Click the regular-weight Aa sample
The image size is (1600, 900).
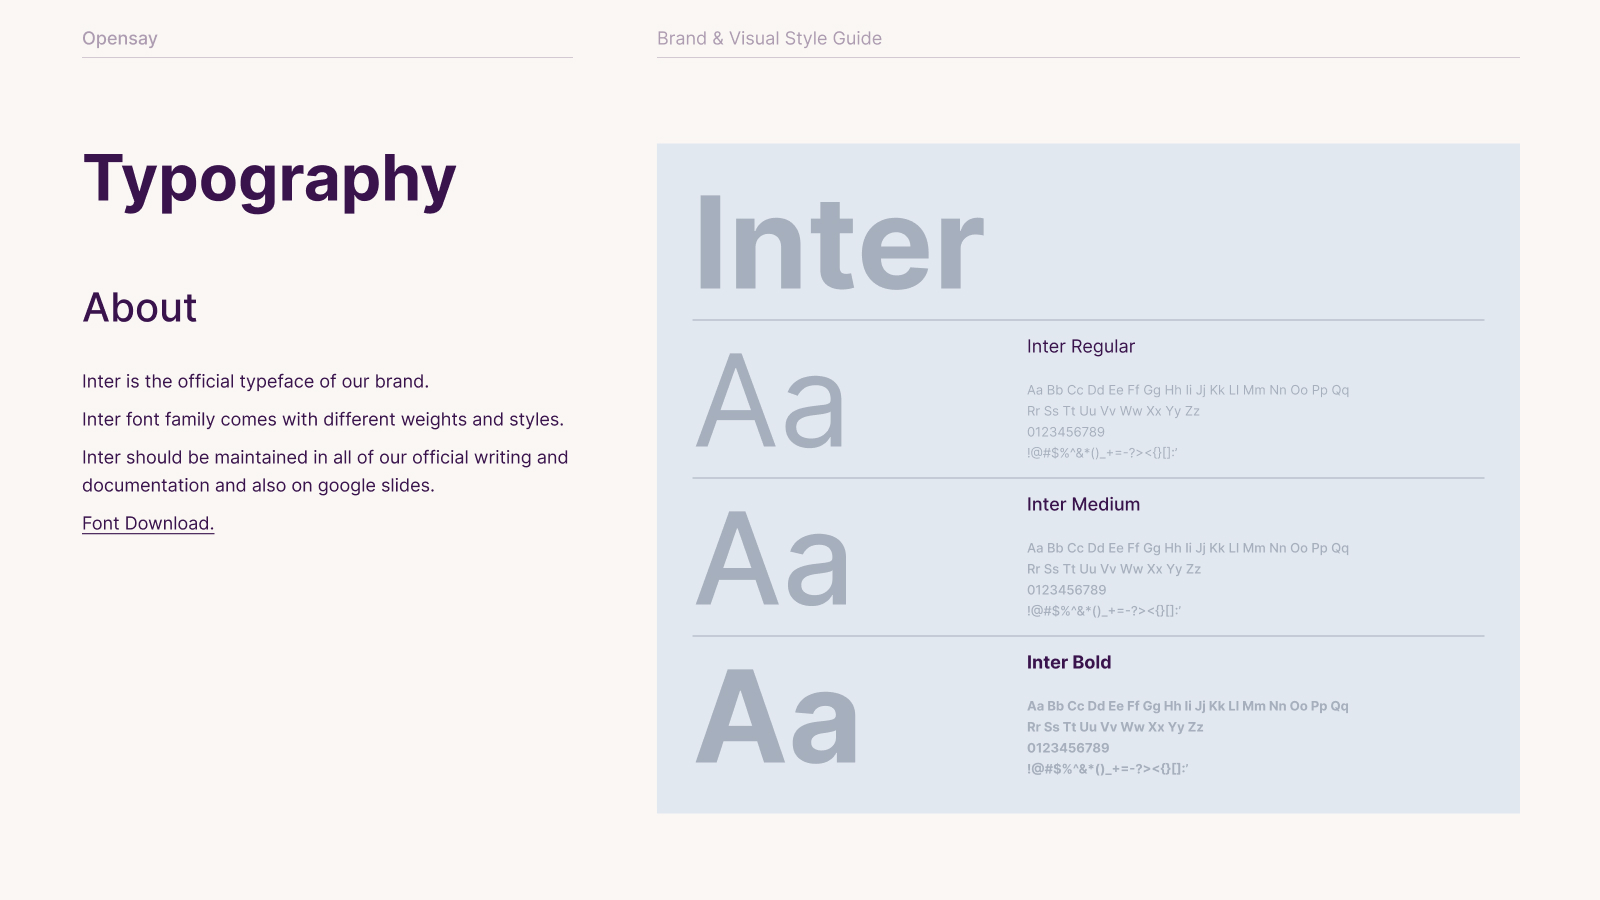pos(771,402)
